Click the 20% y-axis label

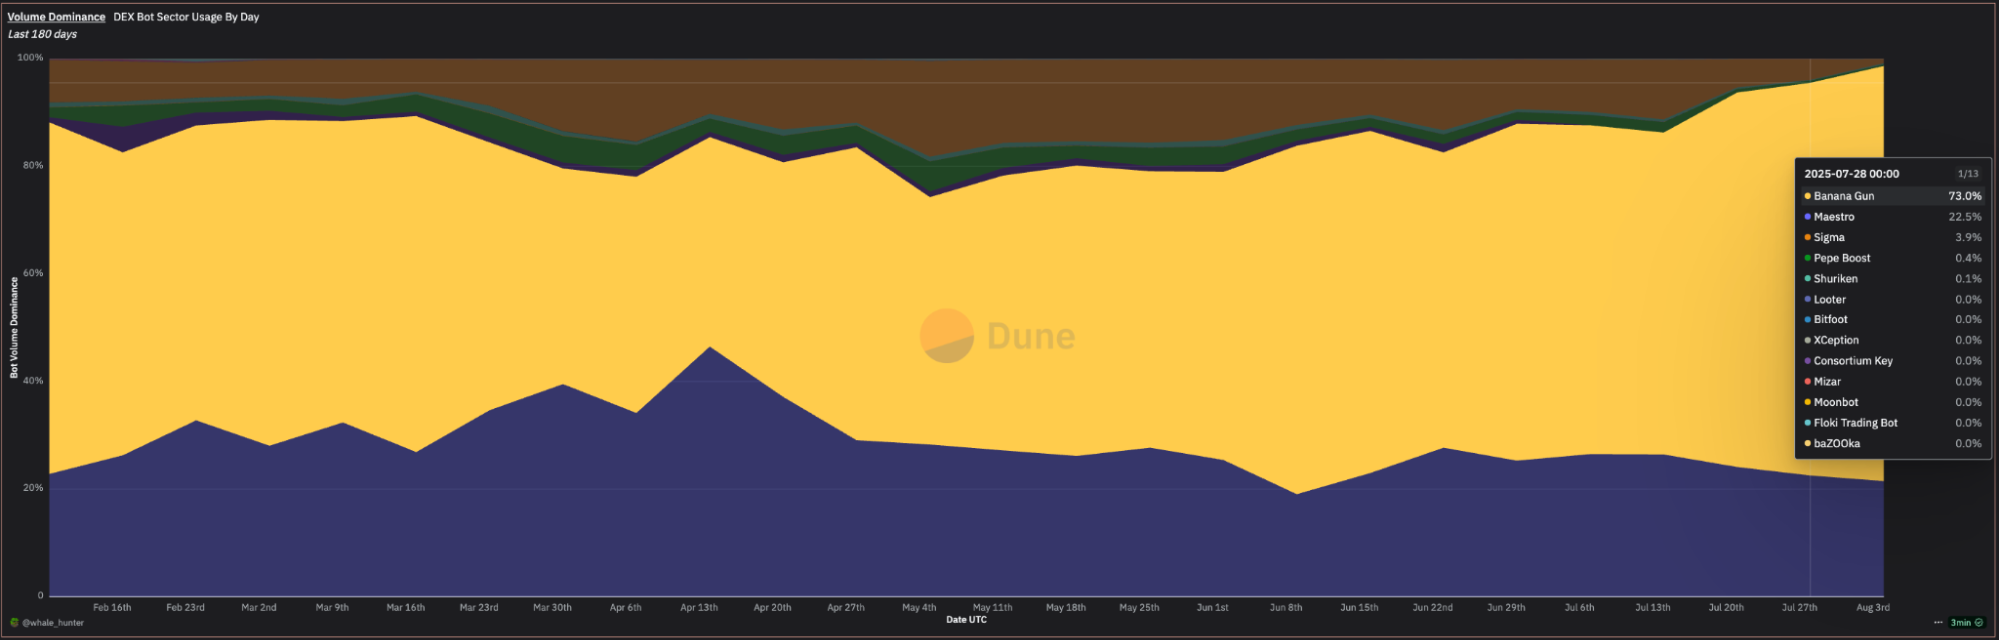tap(33, 488)
